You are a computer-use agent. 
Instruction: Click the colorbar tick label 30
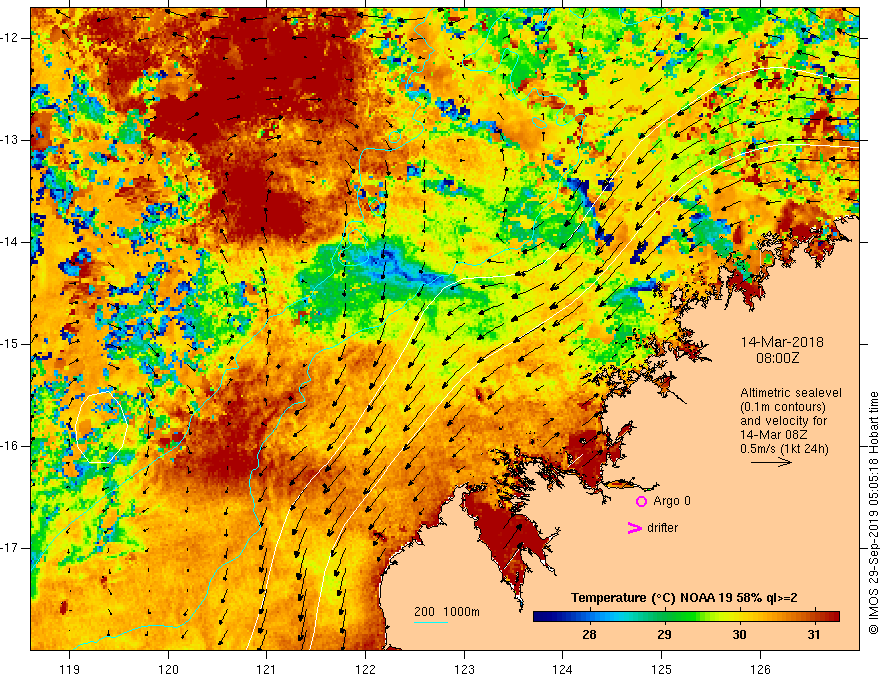click(x=739, y=635)
